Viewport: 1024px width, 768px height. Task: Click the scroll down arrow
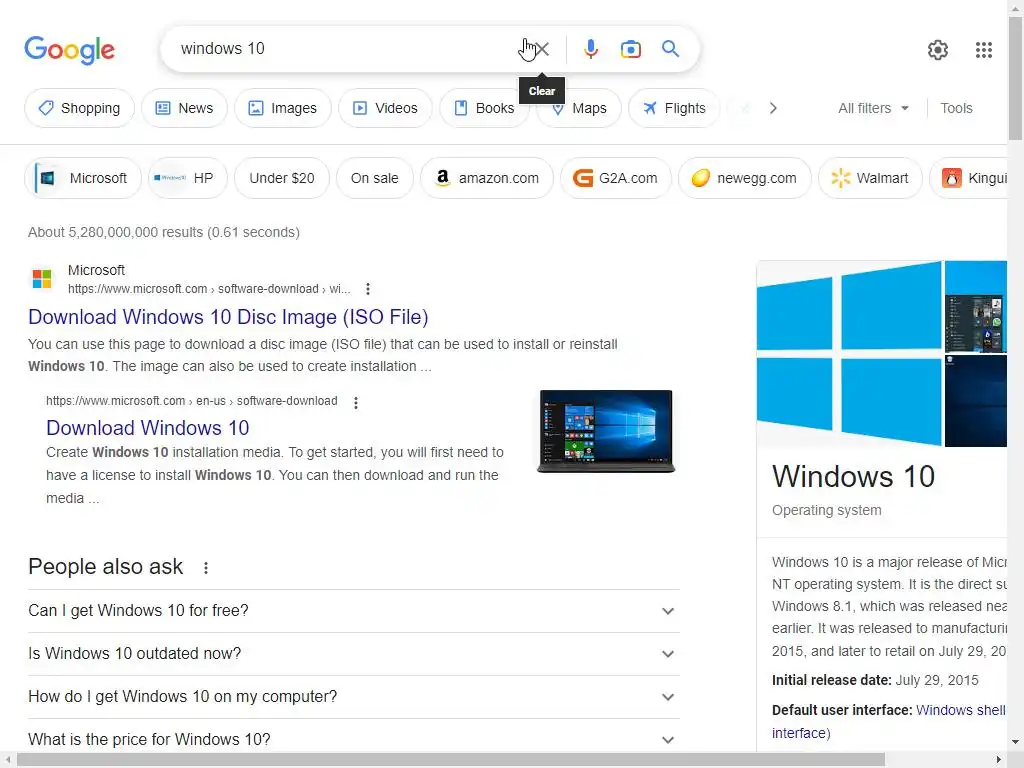pos(1015,743)
